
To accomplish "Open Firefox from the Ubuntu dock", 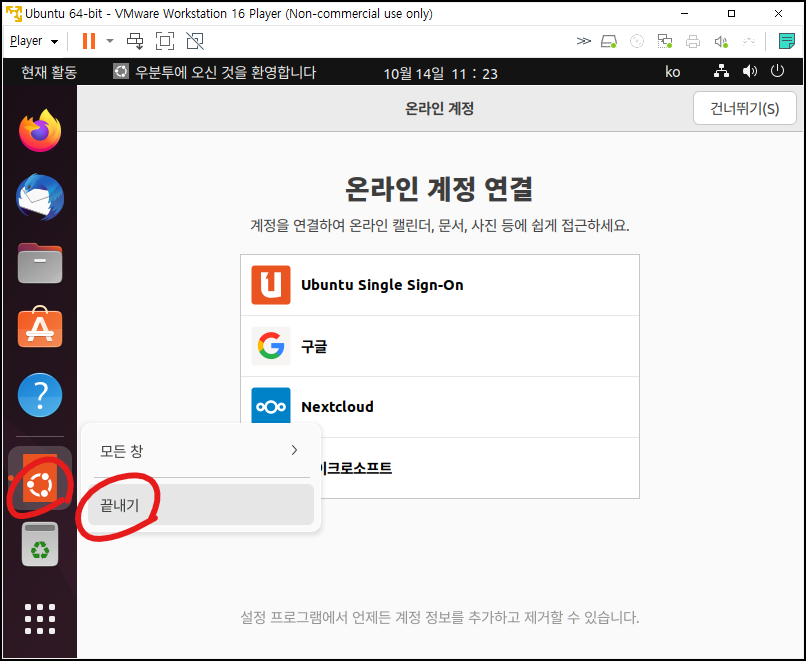I will point(40,131).
